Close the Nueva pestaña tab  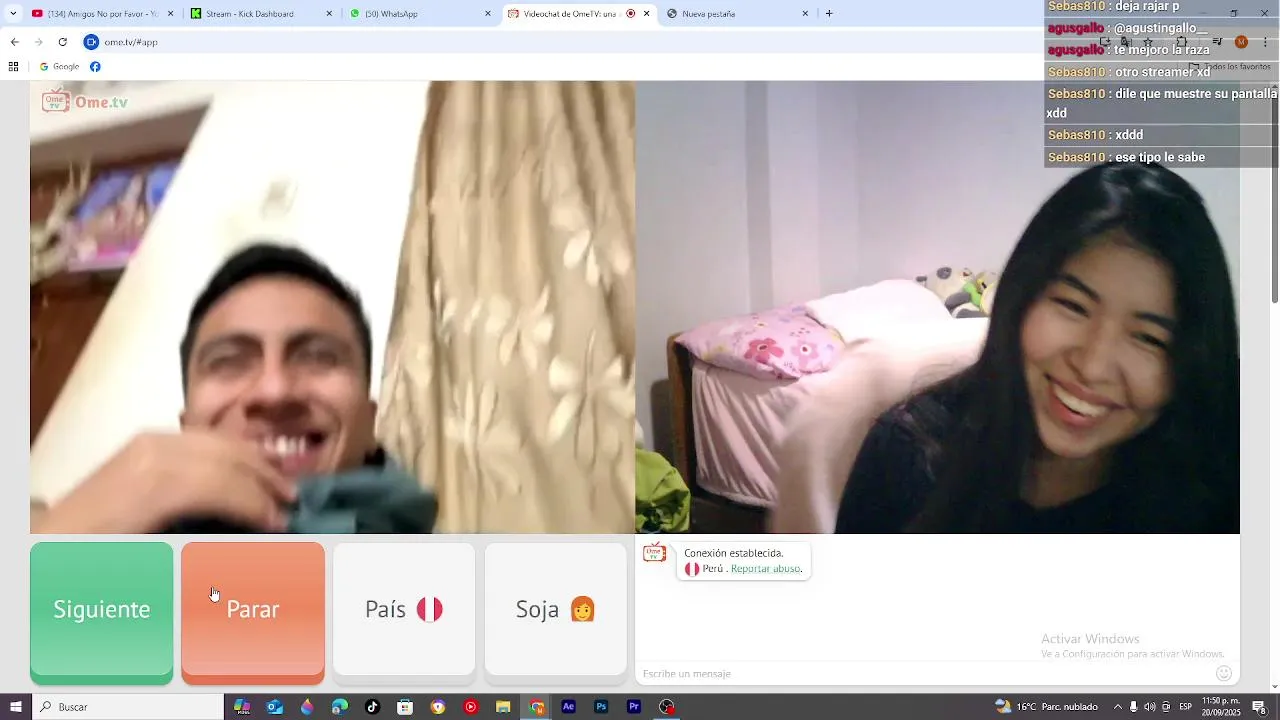[805, 14]
